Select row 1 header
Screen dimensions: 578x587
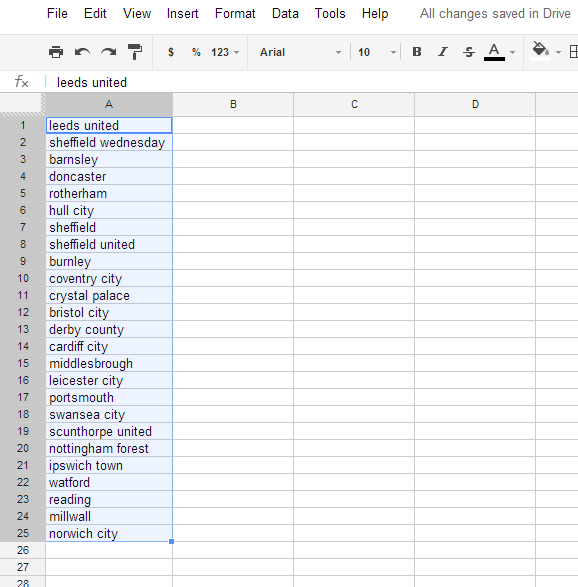click(x=22, y=125)
